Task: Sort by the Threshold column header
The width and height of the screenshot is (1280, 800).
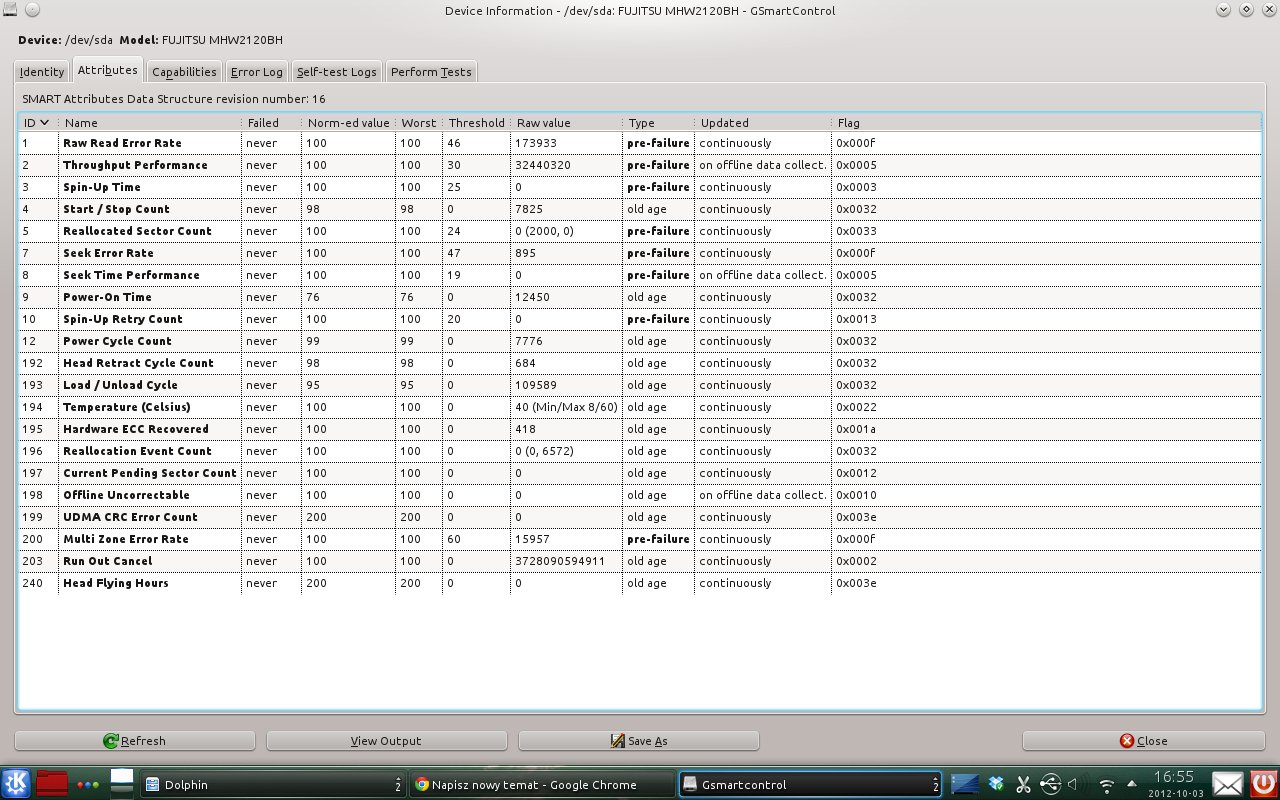Action: (476, 122)
